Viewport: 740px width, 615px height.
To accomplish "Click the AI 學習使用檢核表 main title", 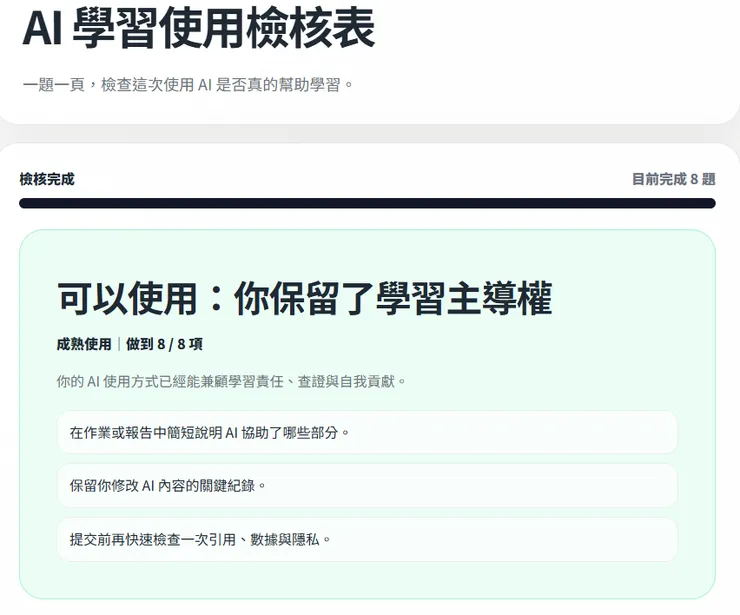I will (199, 29).
